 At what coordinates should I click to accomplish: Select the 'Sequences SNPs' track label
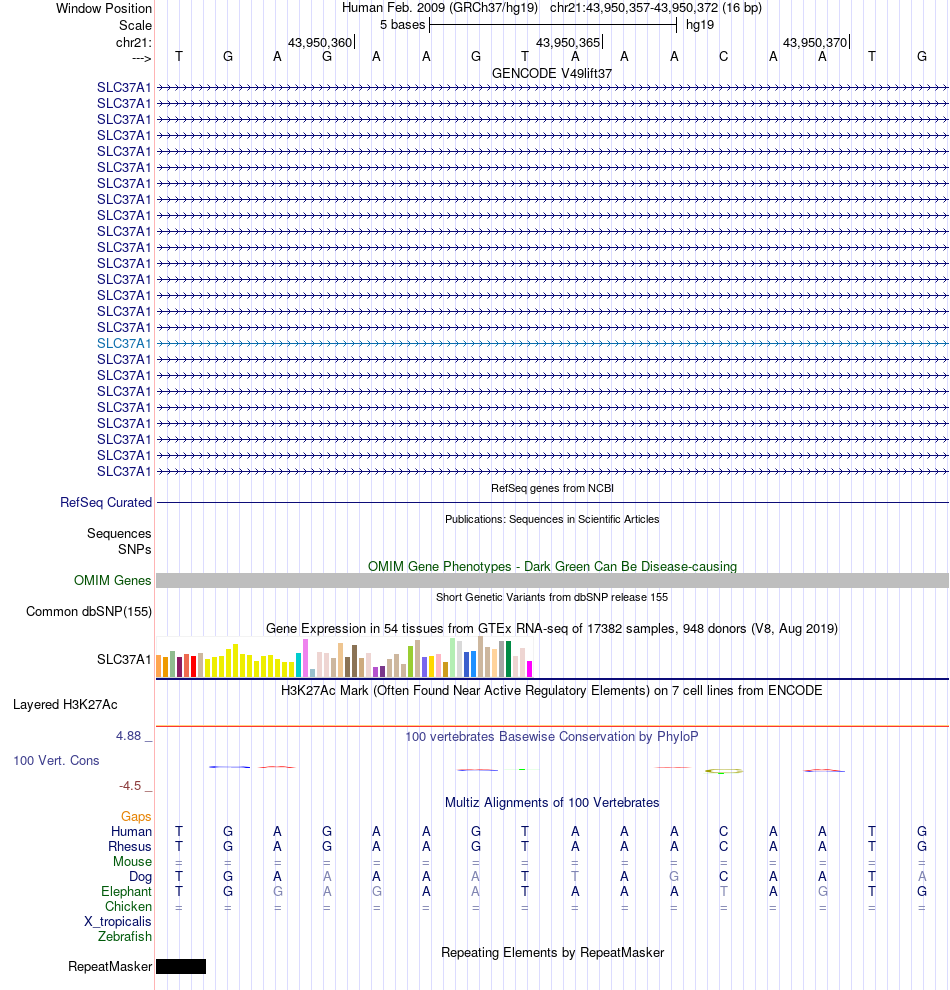click(119, 541)
